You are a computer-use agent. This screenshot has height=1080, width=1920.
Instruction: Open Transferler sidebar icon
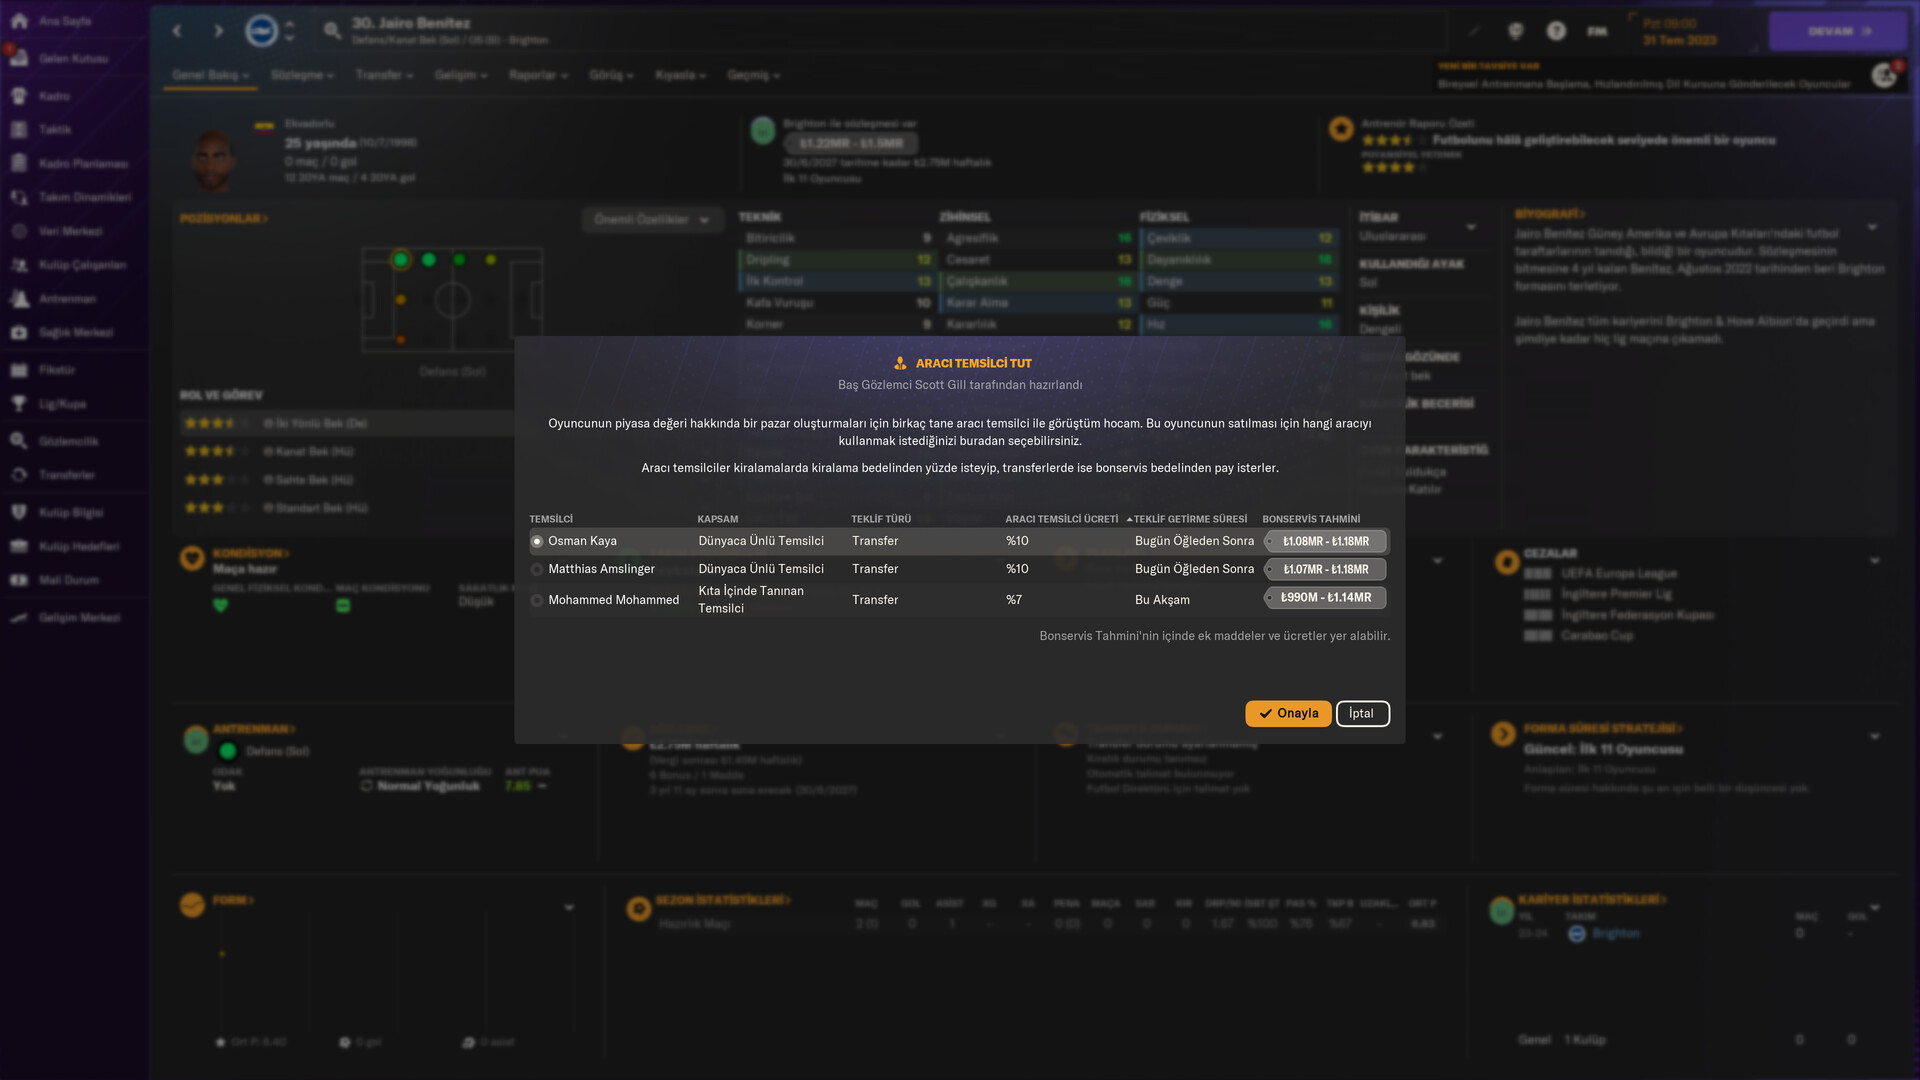pyautogui.click(x=19, y=475)
